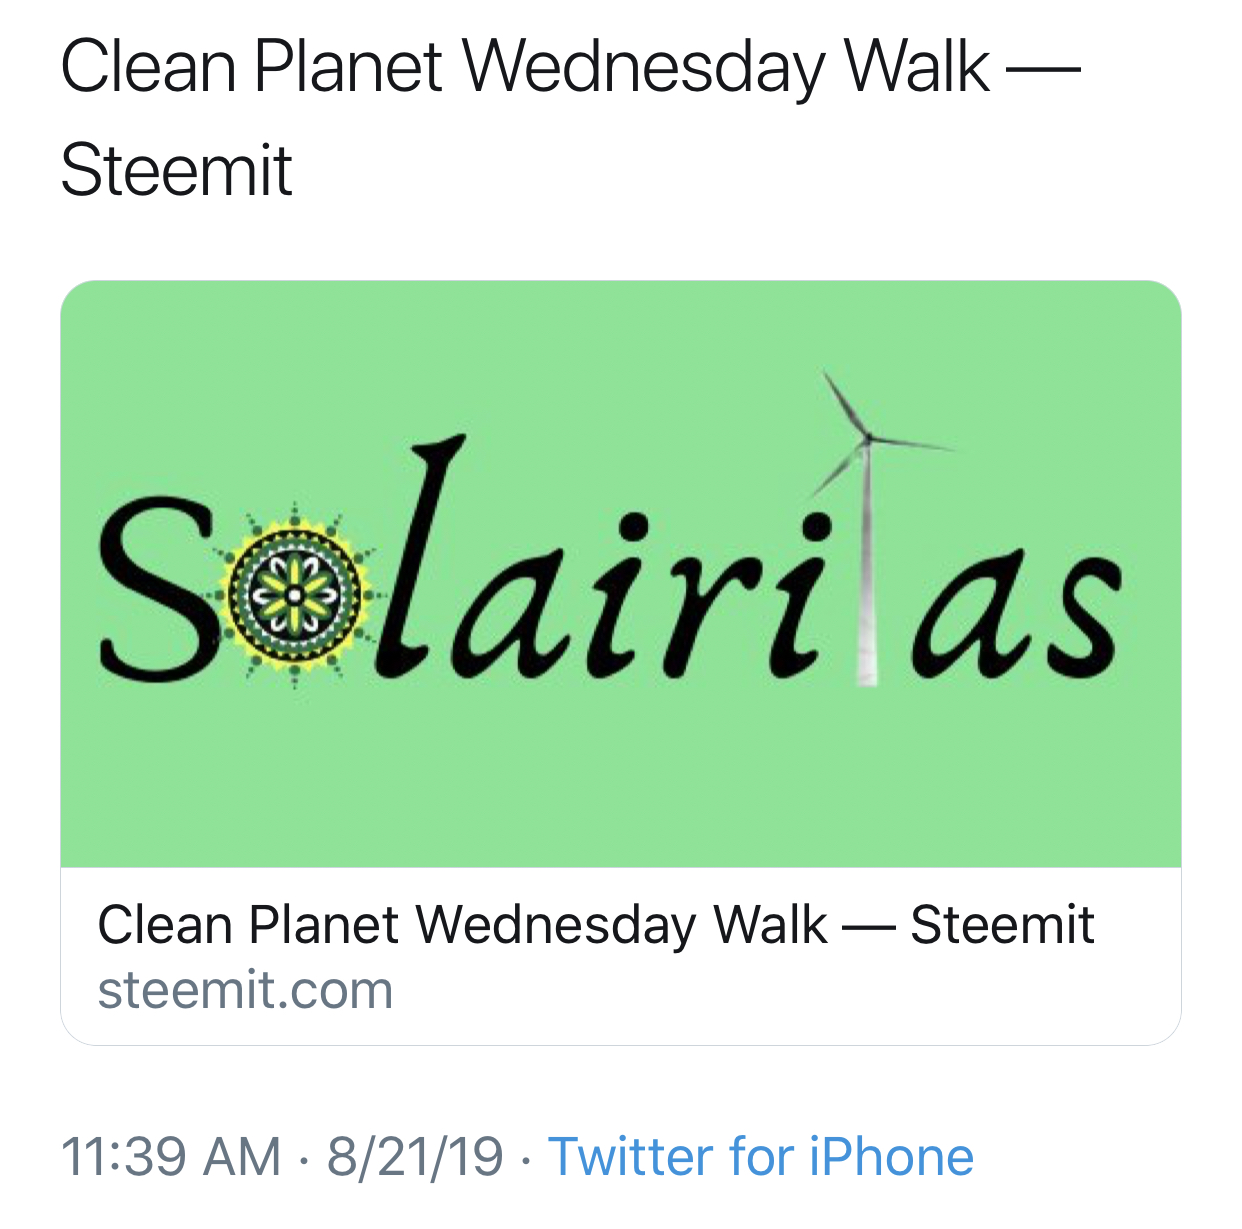1242x1229 pixels.
Task: Click the word Steemit in tweet text
Action: tap(176, 170)
